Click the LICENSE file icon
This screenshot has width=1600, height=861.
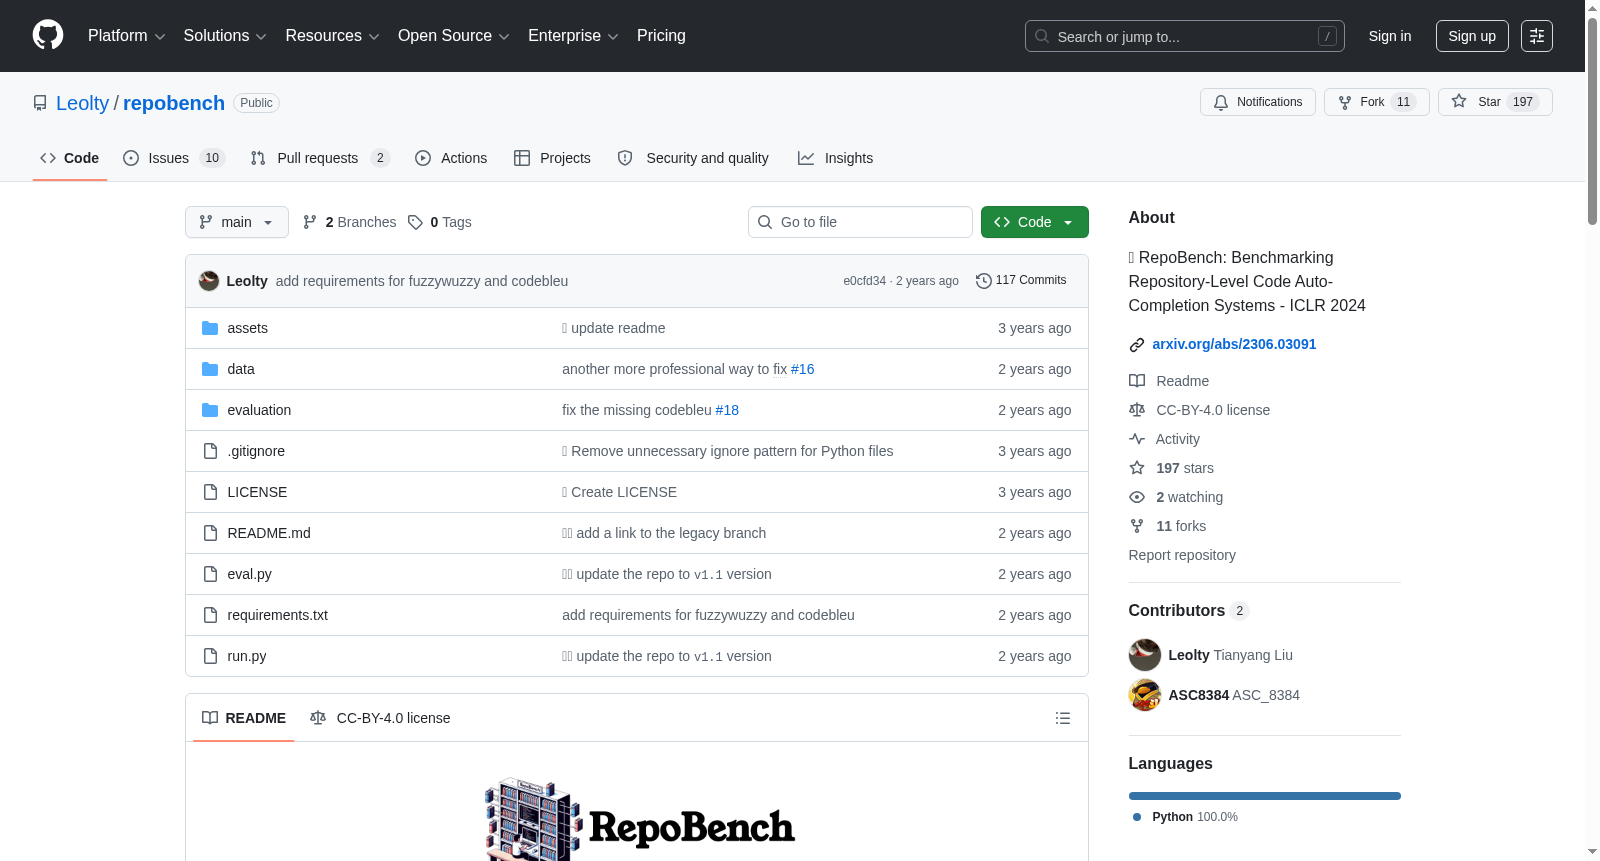[210, 492]
